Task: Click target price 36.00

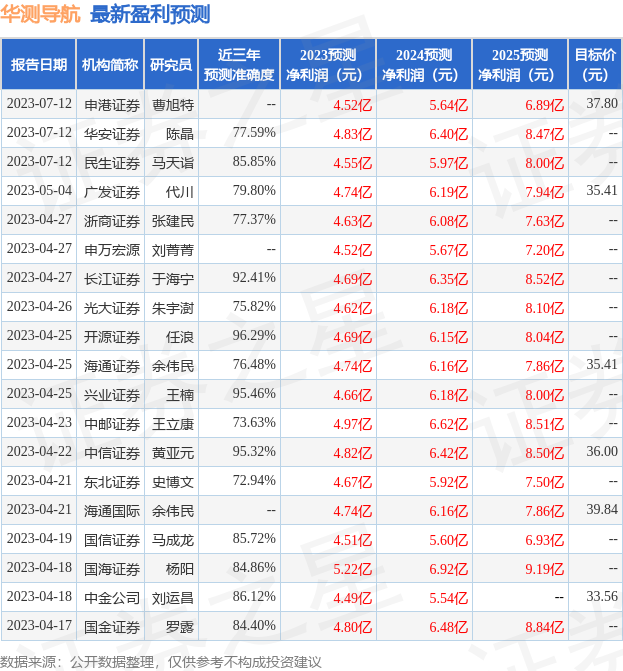Action: click(602, 451)
